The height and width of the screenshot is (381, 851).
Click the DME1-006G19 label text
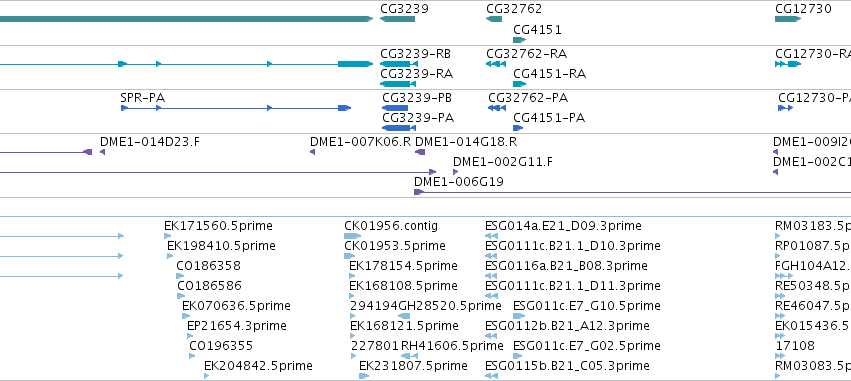coord(459,182)
